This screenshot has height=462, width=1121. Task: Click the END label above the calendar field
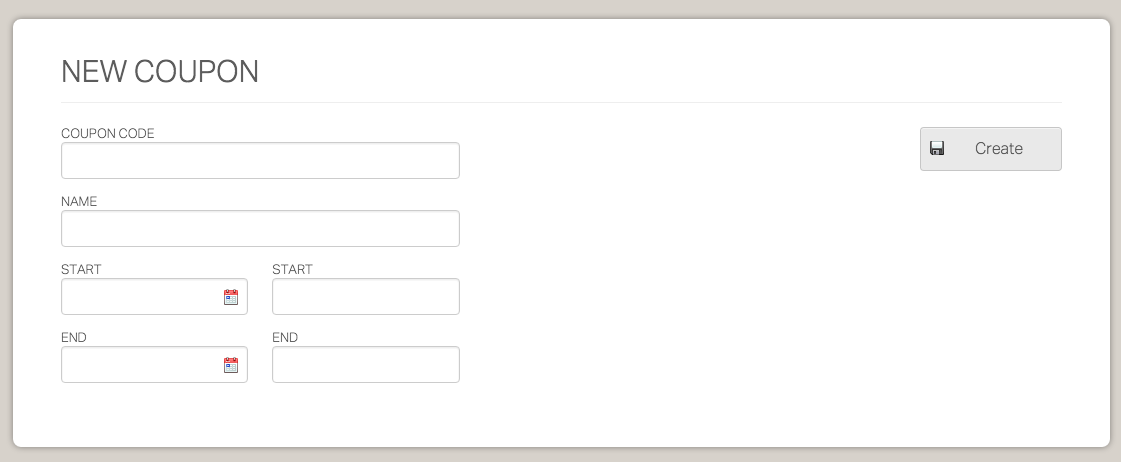pyautogui.click(x=74, y=337)
